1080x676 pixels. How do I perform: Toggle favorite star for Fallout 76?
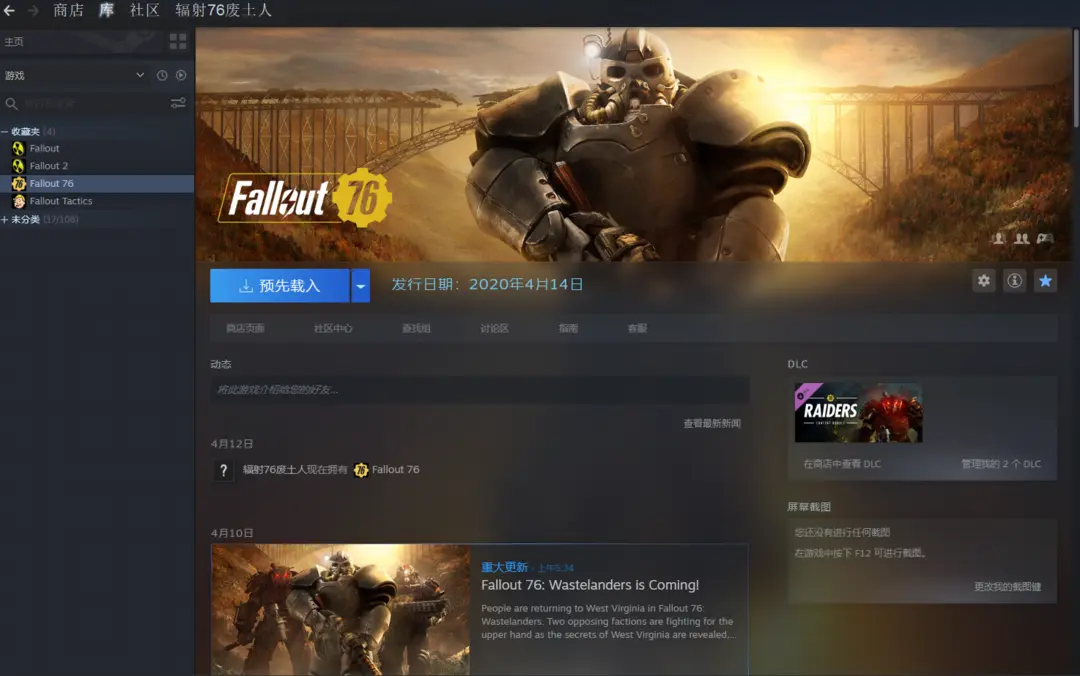1046,280
